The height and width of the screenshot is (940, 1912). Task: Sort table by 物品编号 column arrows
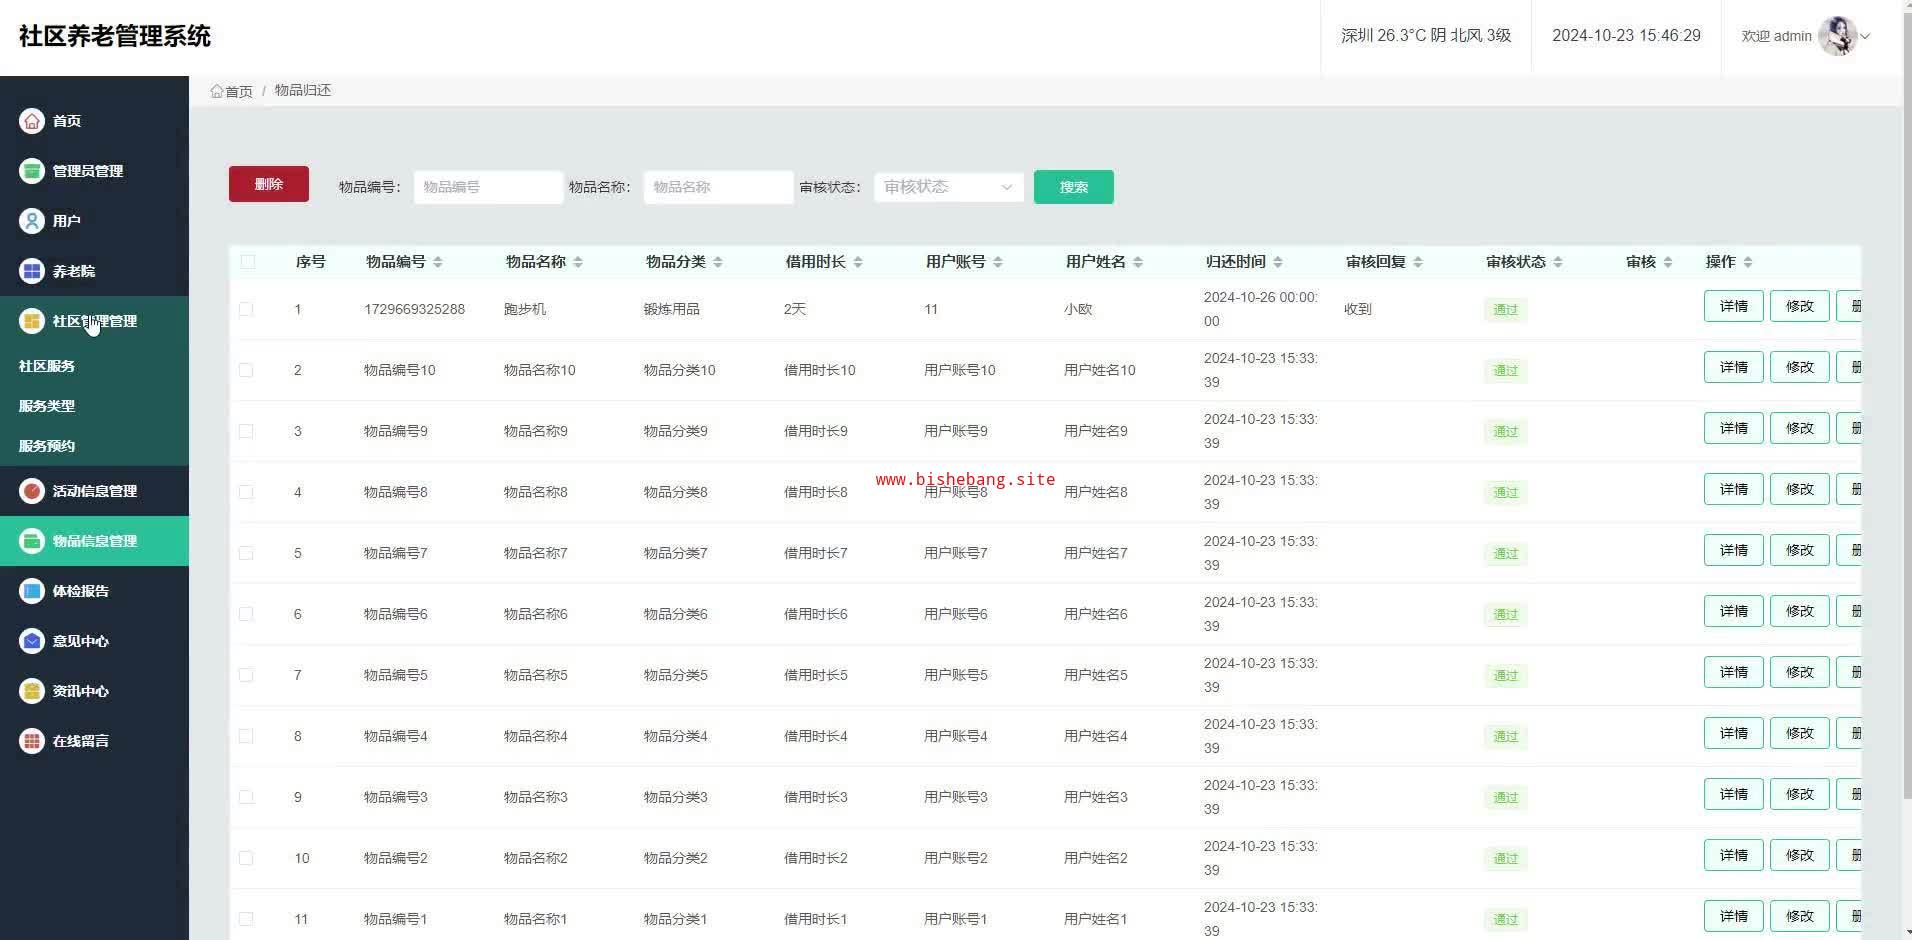pyautogui.click(x=438, y=262)
